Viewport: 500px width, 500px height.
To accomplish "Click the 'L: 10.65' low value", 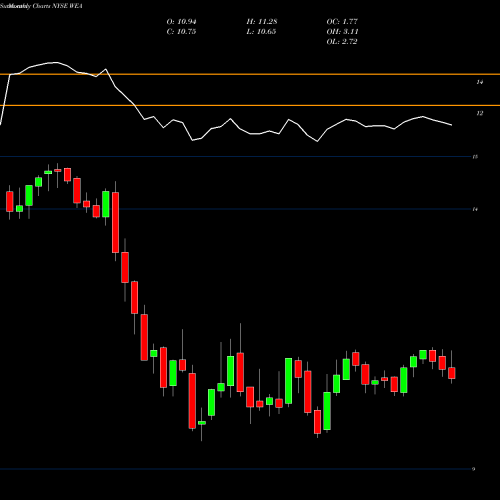I will coord(261,32).
